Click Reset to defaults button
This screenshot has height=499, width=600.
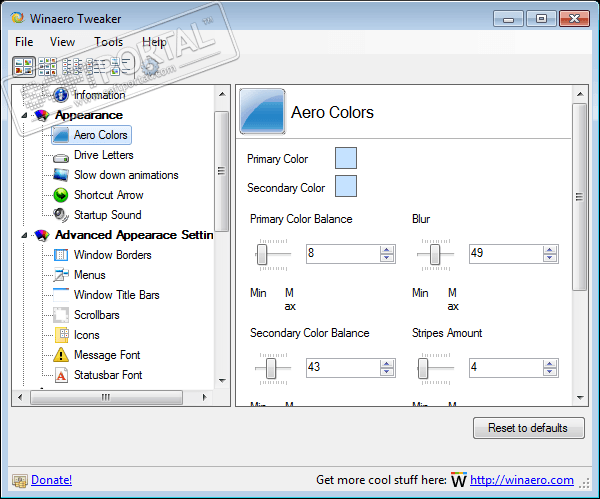pyautogui.click(x=528, y=428)
